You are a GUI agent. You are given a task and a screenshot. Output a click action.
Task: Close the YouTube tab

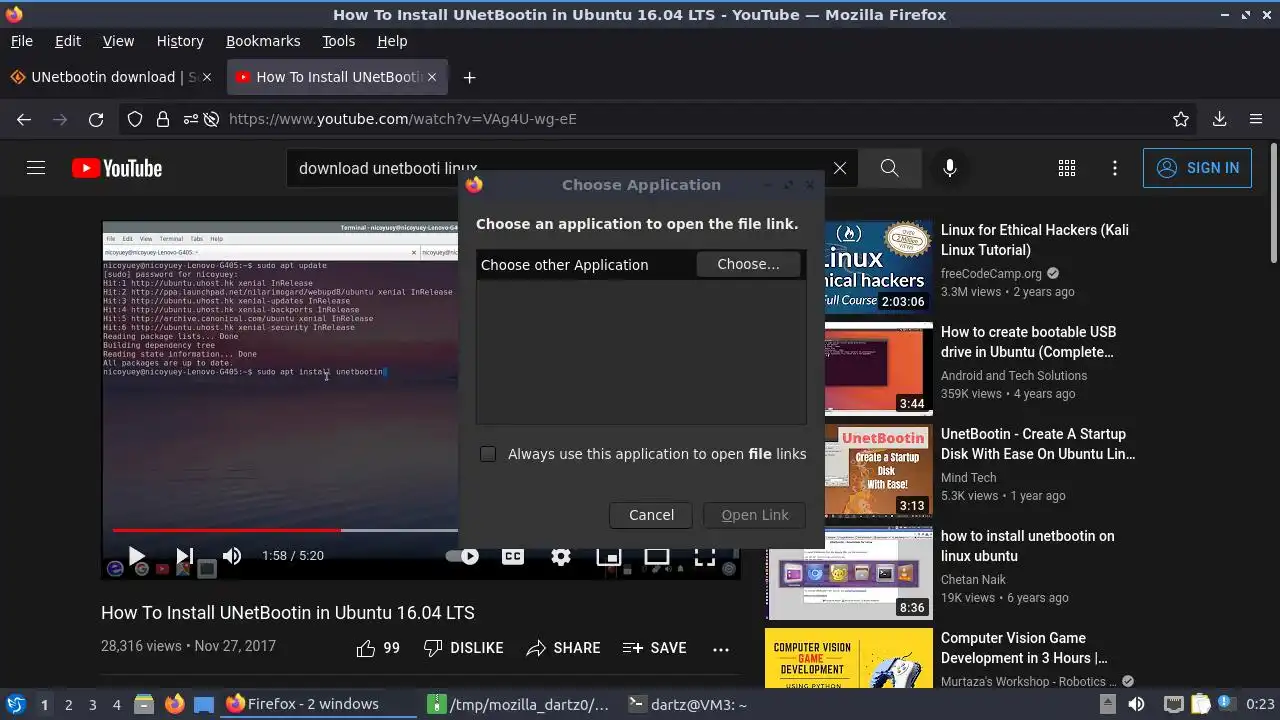tap(432, 77)
